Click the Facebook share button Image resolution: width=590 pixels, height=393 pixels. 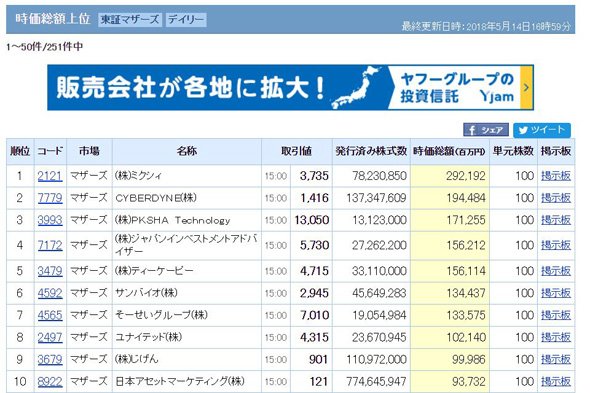486,130
